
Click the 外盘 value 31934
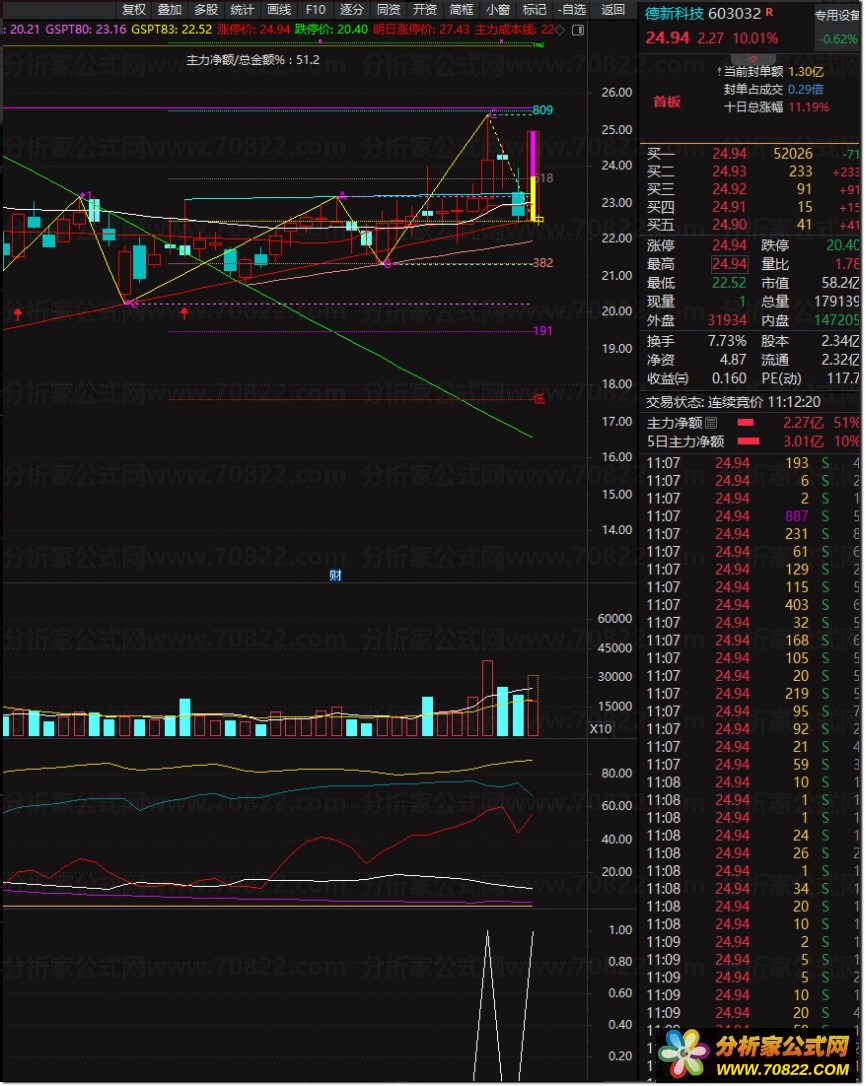727,320
